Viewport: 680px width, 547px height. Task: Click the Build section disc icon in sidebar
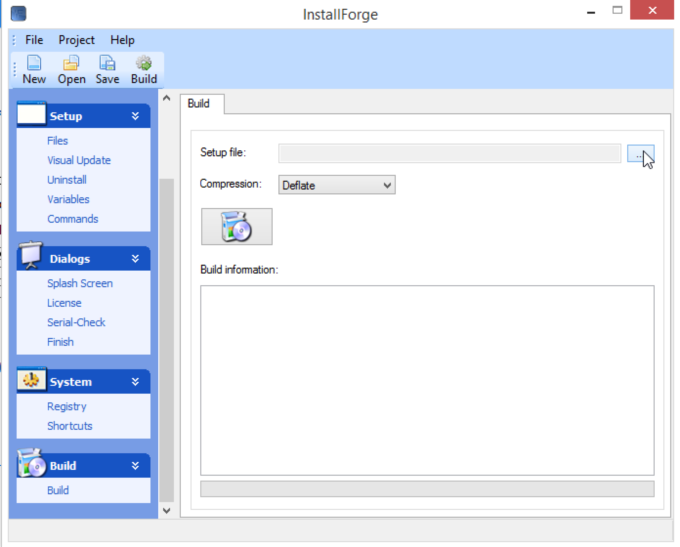(x=31, y=463)
